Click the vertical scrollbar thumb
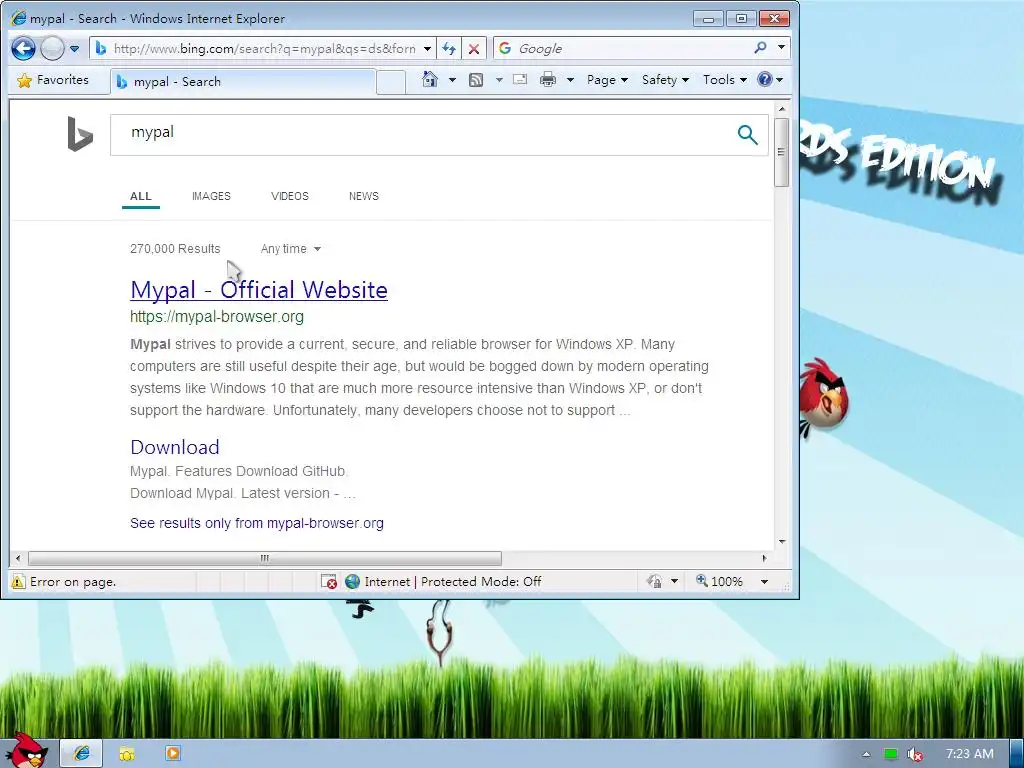The image size is (1024, 768). click(781, 152)
